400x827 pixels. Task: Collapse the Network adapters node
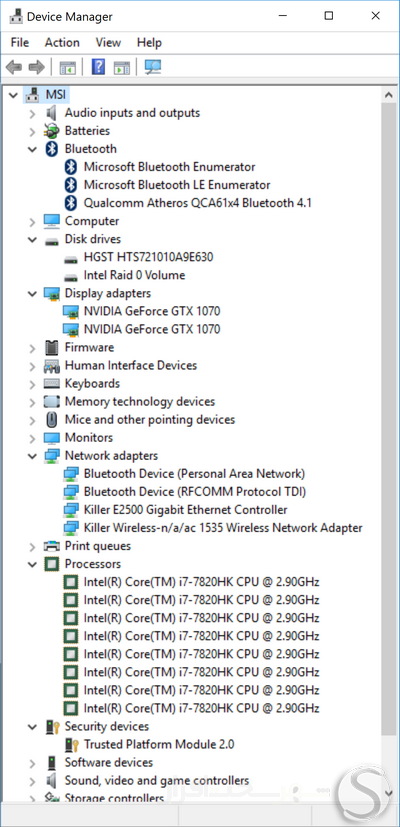click(x=32, y=456)
